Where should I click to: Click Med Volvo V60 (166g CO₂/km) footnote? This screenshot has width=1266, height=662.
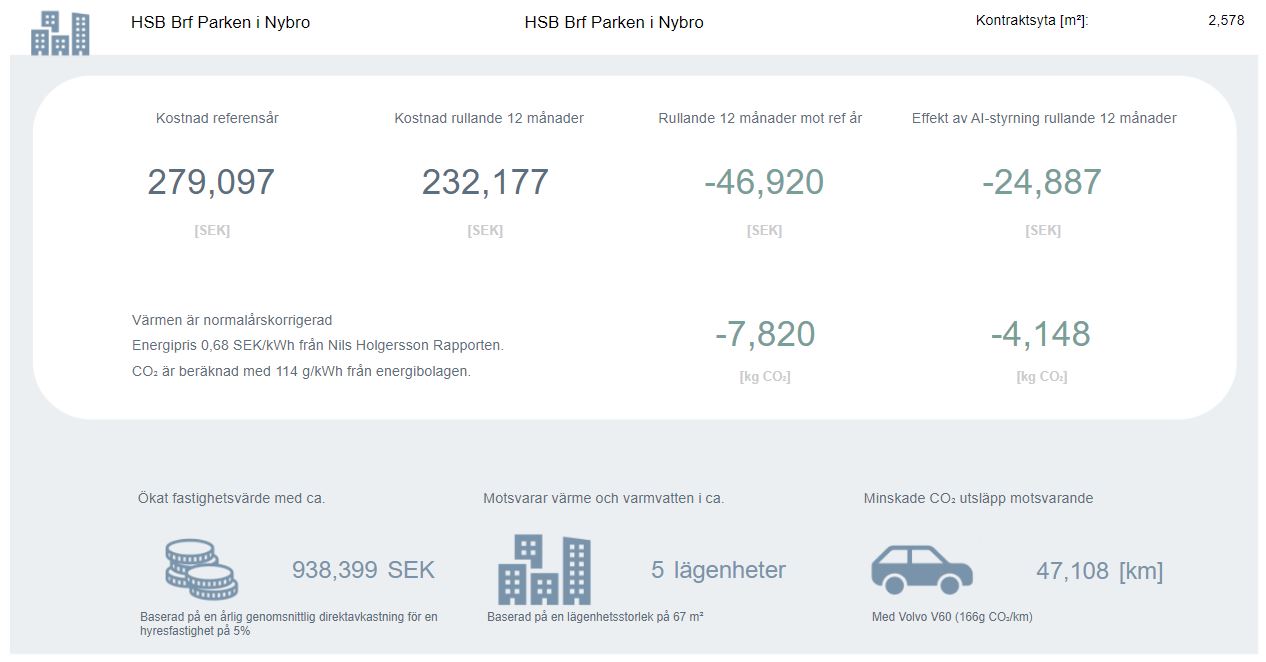(x=952, y=617)
